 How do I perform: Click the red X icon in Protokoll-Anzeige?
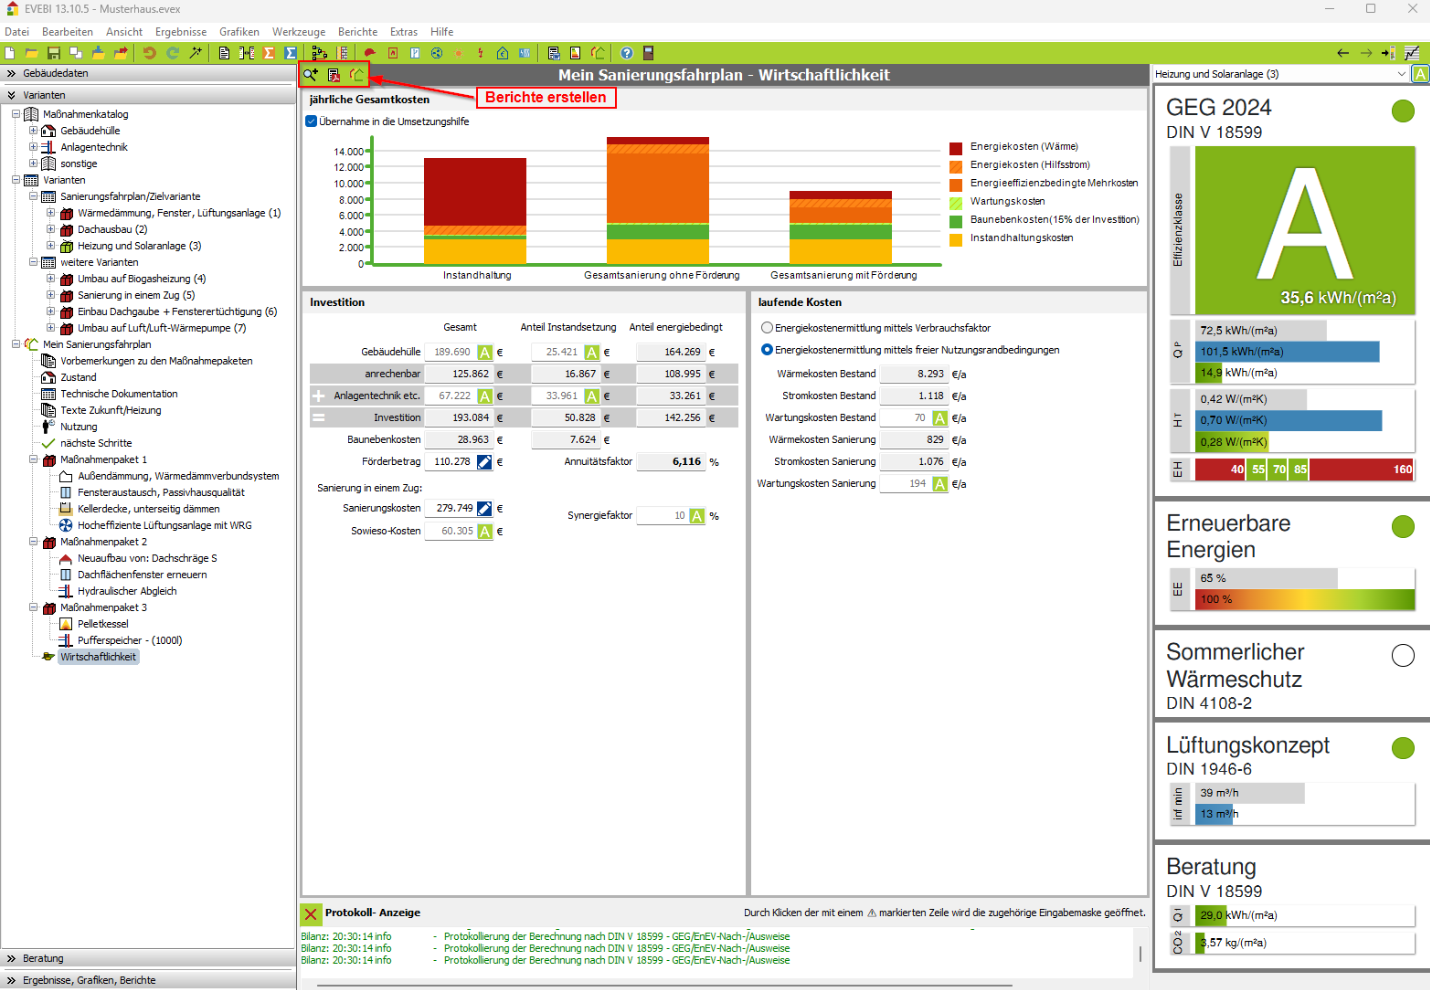point(311,913)
